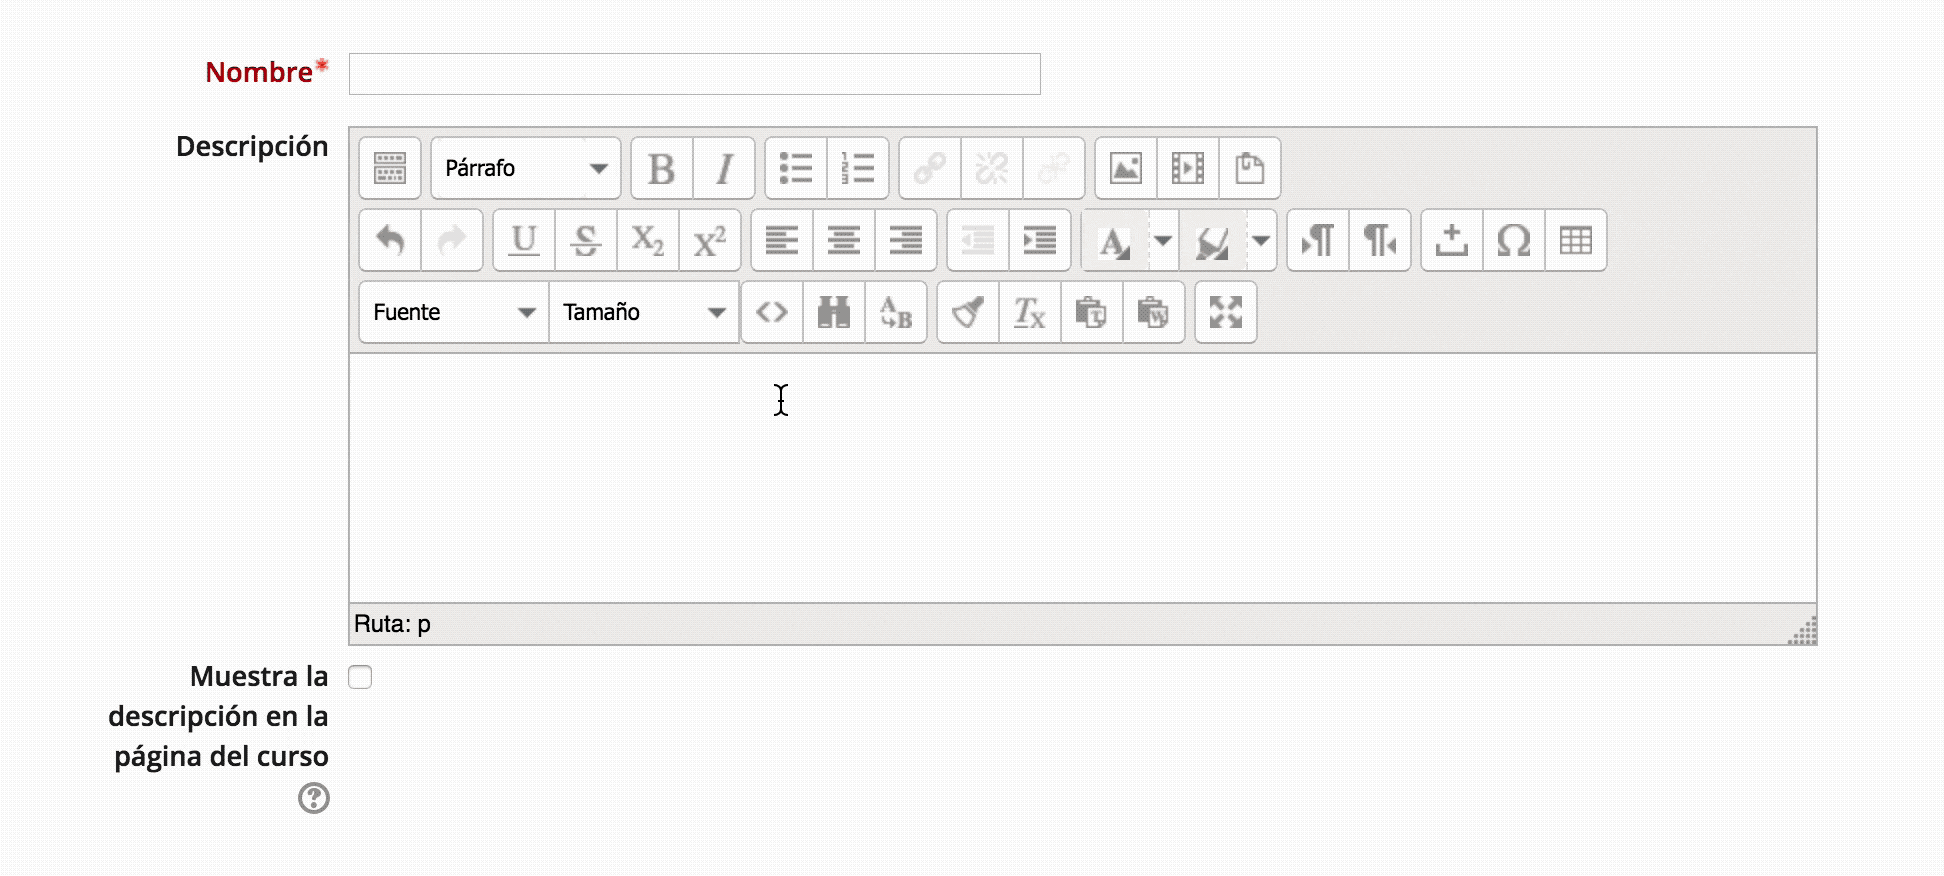The height and width of the screenshot is (876, 1944).
Task: Toggle fullscreen editor mode
Action: (1225, 313)
